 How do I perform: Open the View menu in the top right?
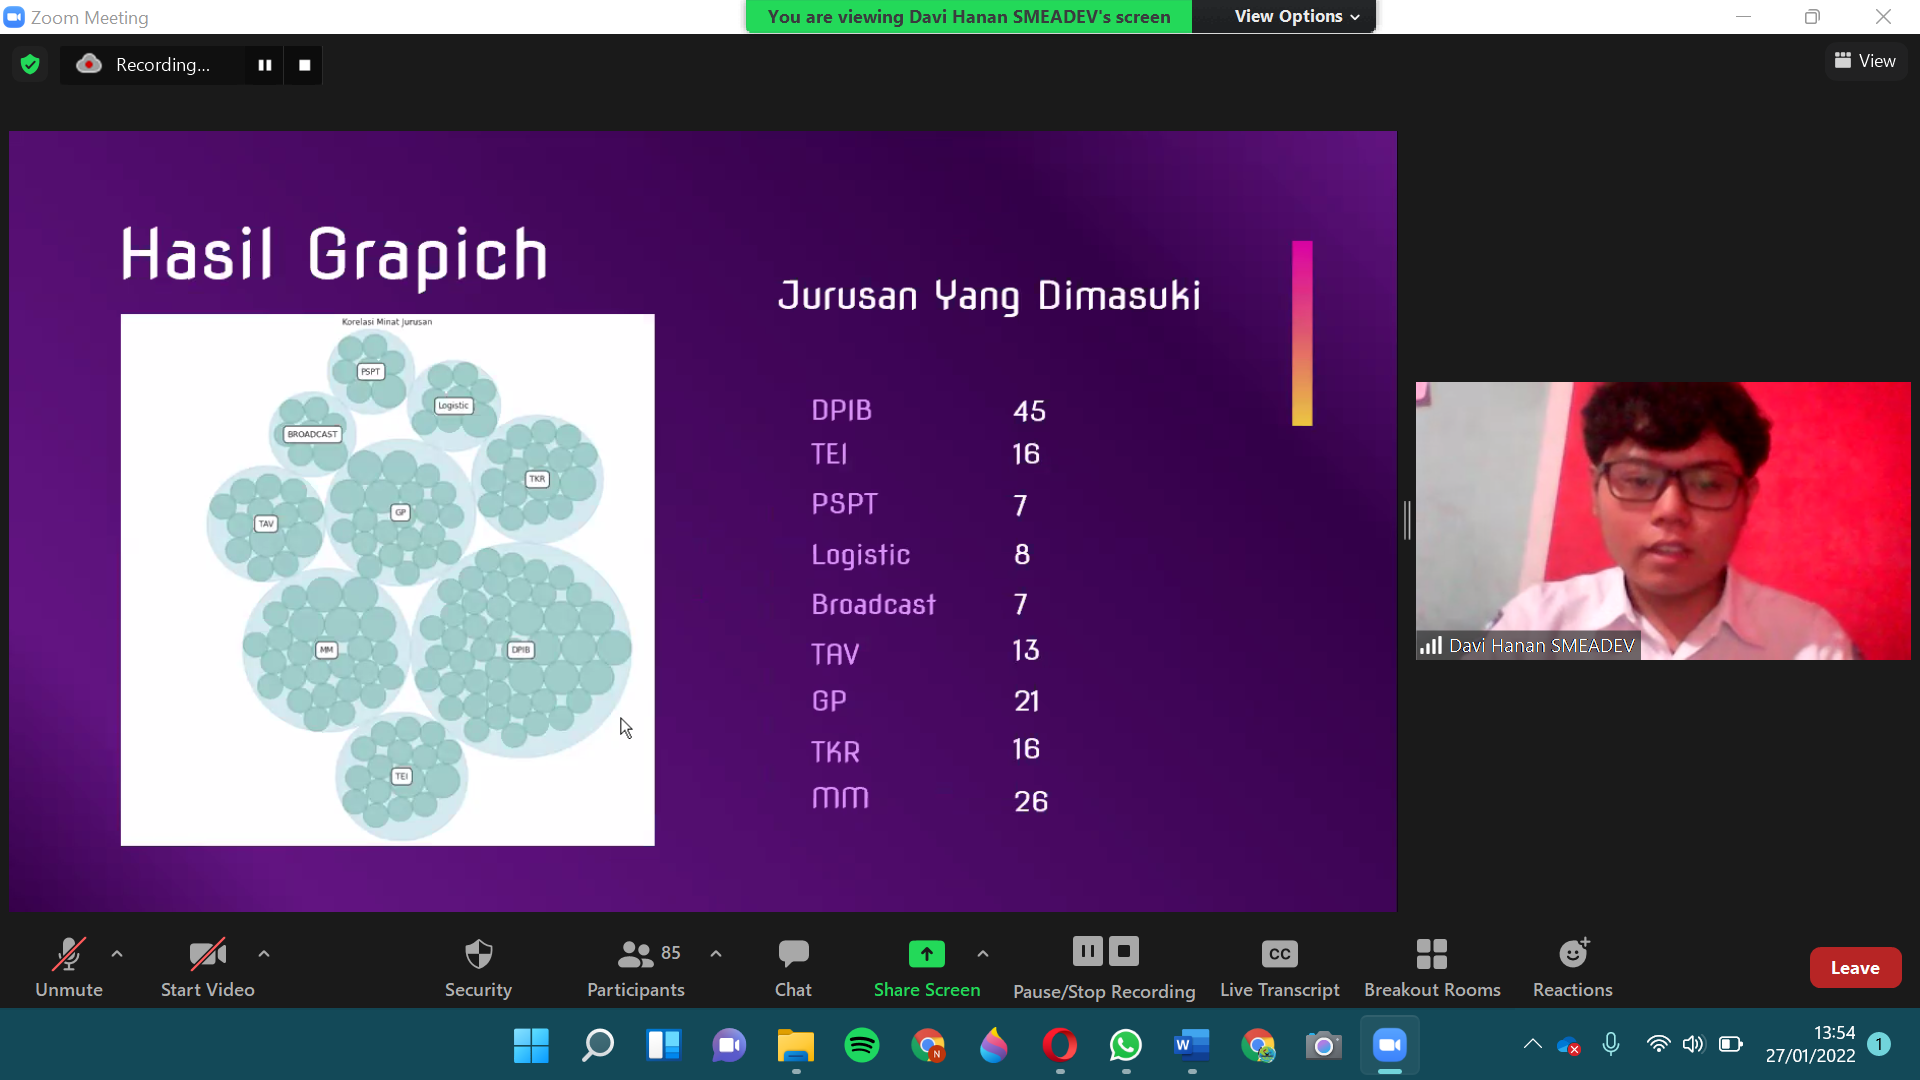(x=1864, y=60)
